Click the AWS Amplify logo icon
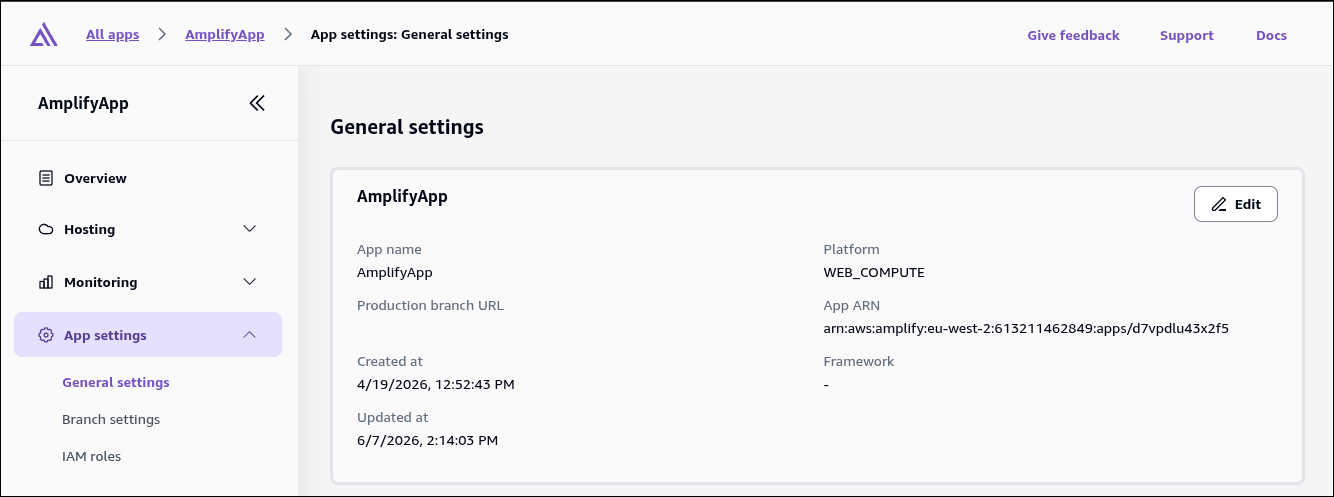The image size is (1334, 497). [x=43, y=35]
